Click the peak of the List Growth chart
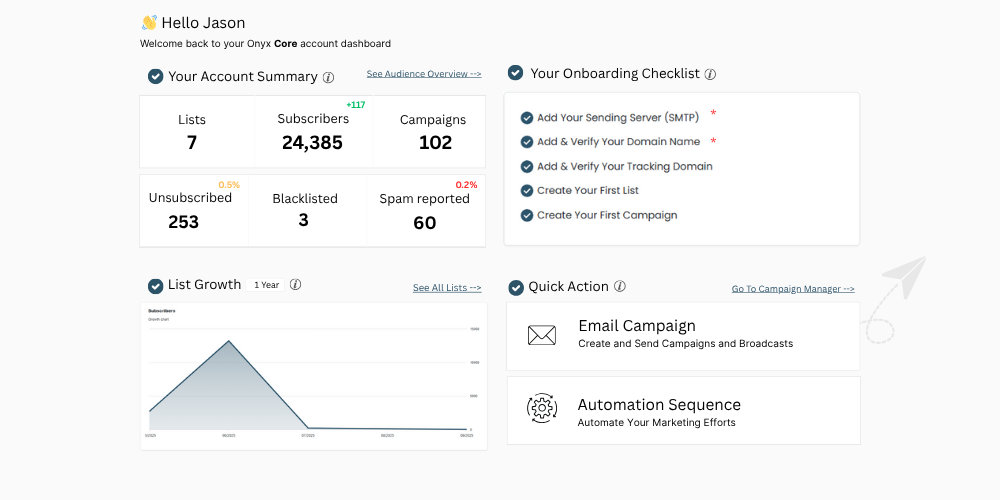Screen dimensions: 1000x500 point(230,341)
